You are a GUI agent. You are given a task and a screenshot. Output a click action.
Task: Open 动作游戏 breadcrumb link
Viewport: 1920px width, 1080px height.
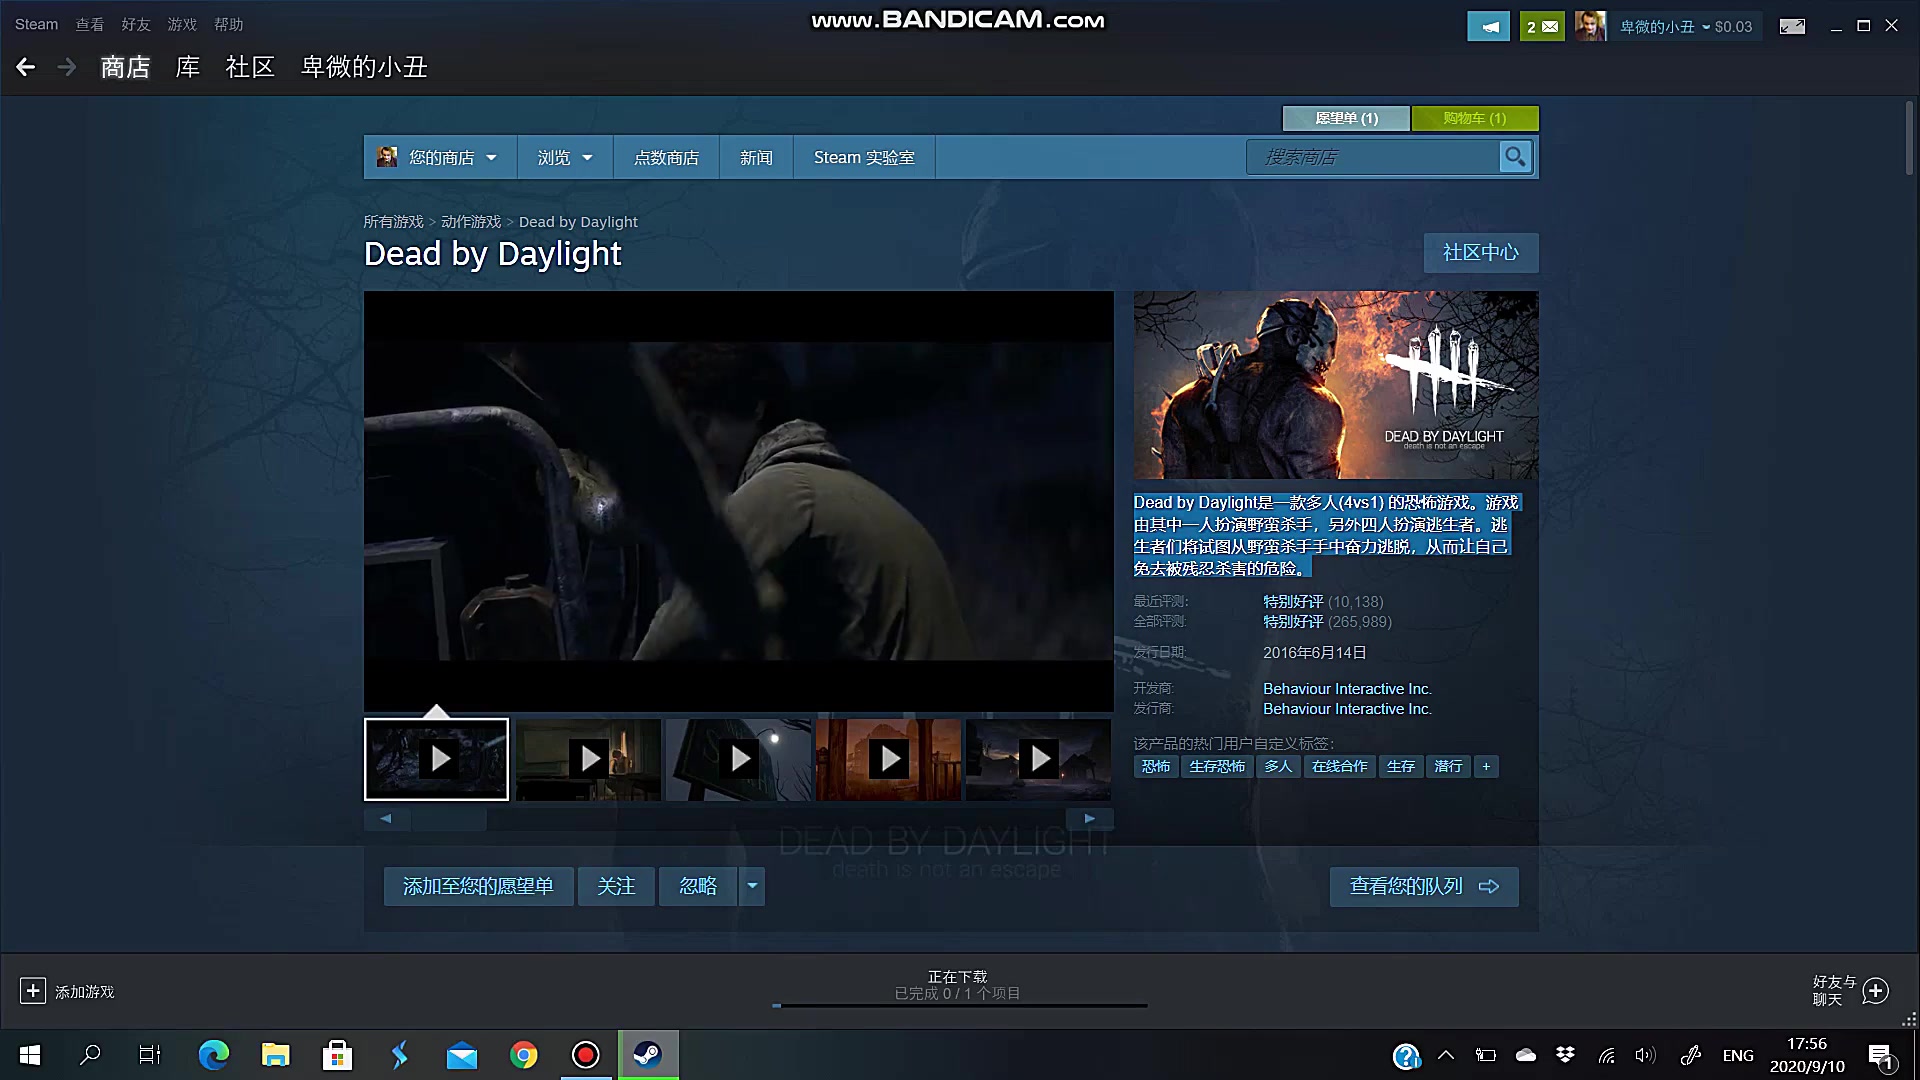pyautogui.click(x=471, y=222)
